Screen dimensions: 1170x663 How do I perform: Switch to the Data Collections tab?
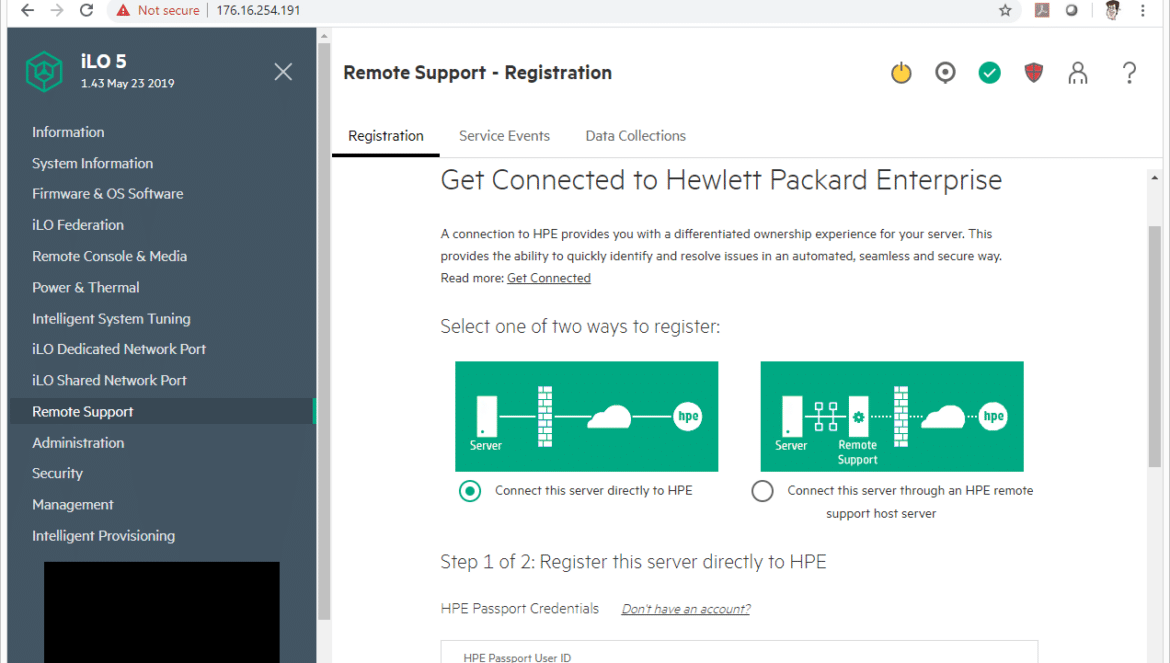click(x=636, y=136)
